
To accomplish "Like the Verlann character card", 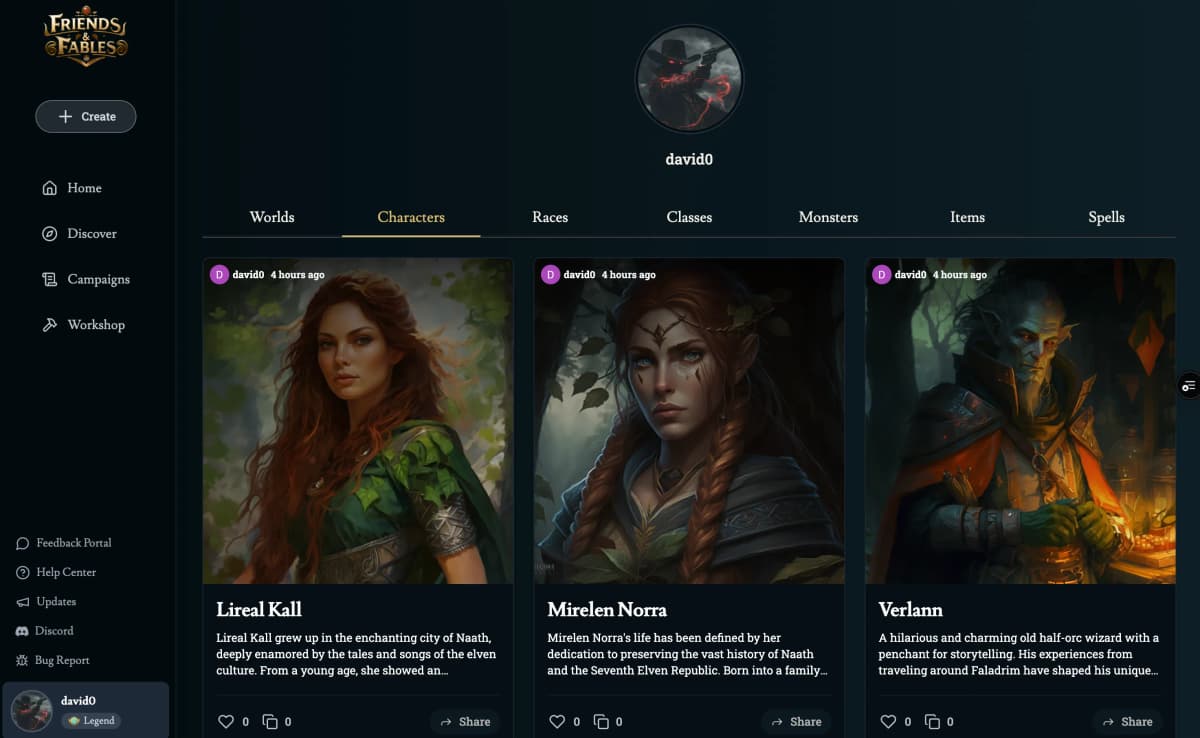I will point(888,721).
